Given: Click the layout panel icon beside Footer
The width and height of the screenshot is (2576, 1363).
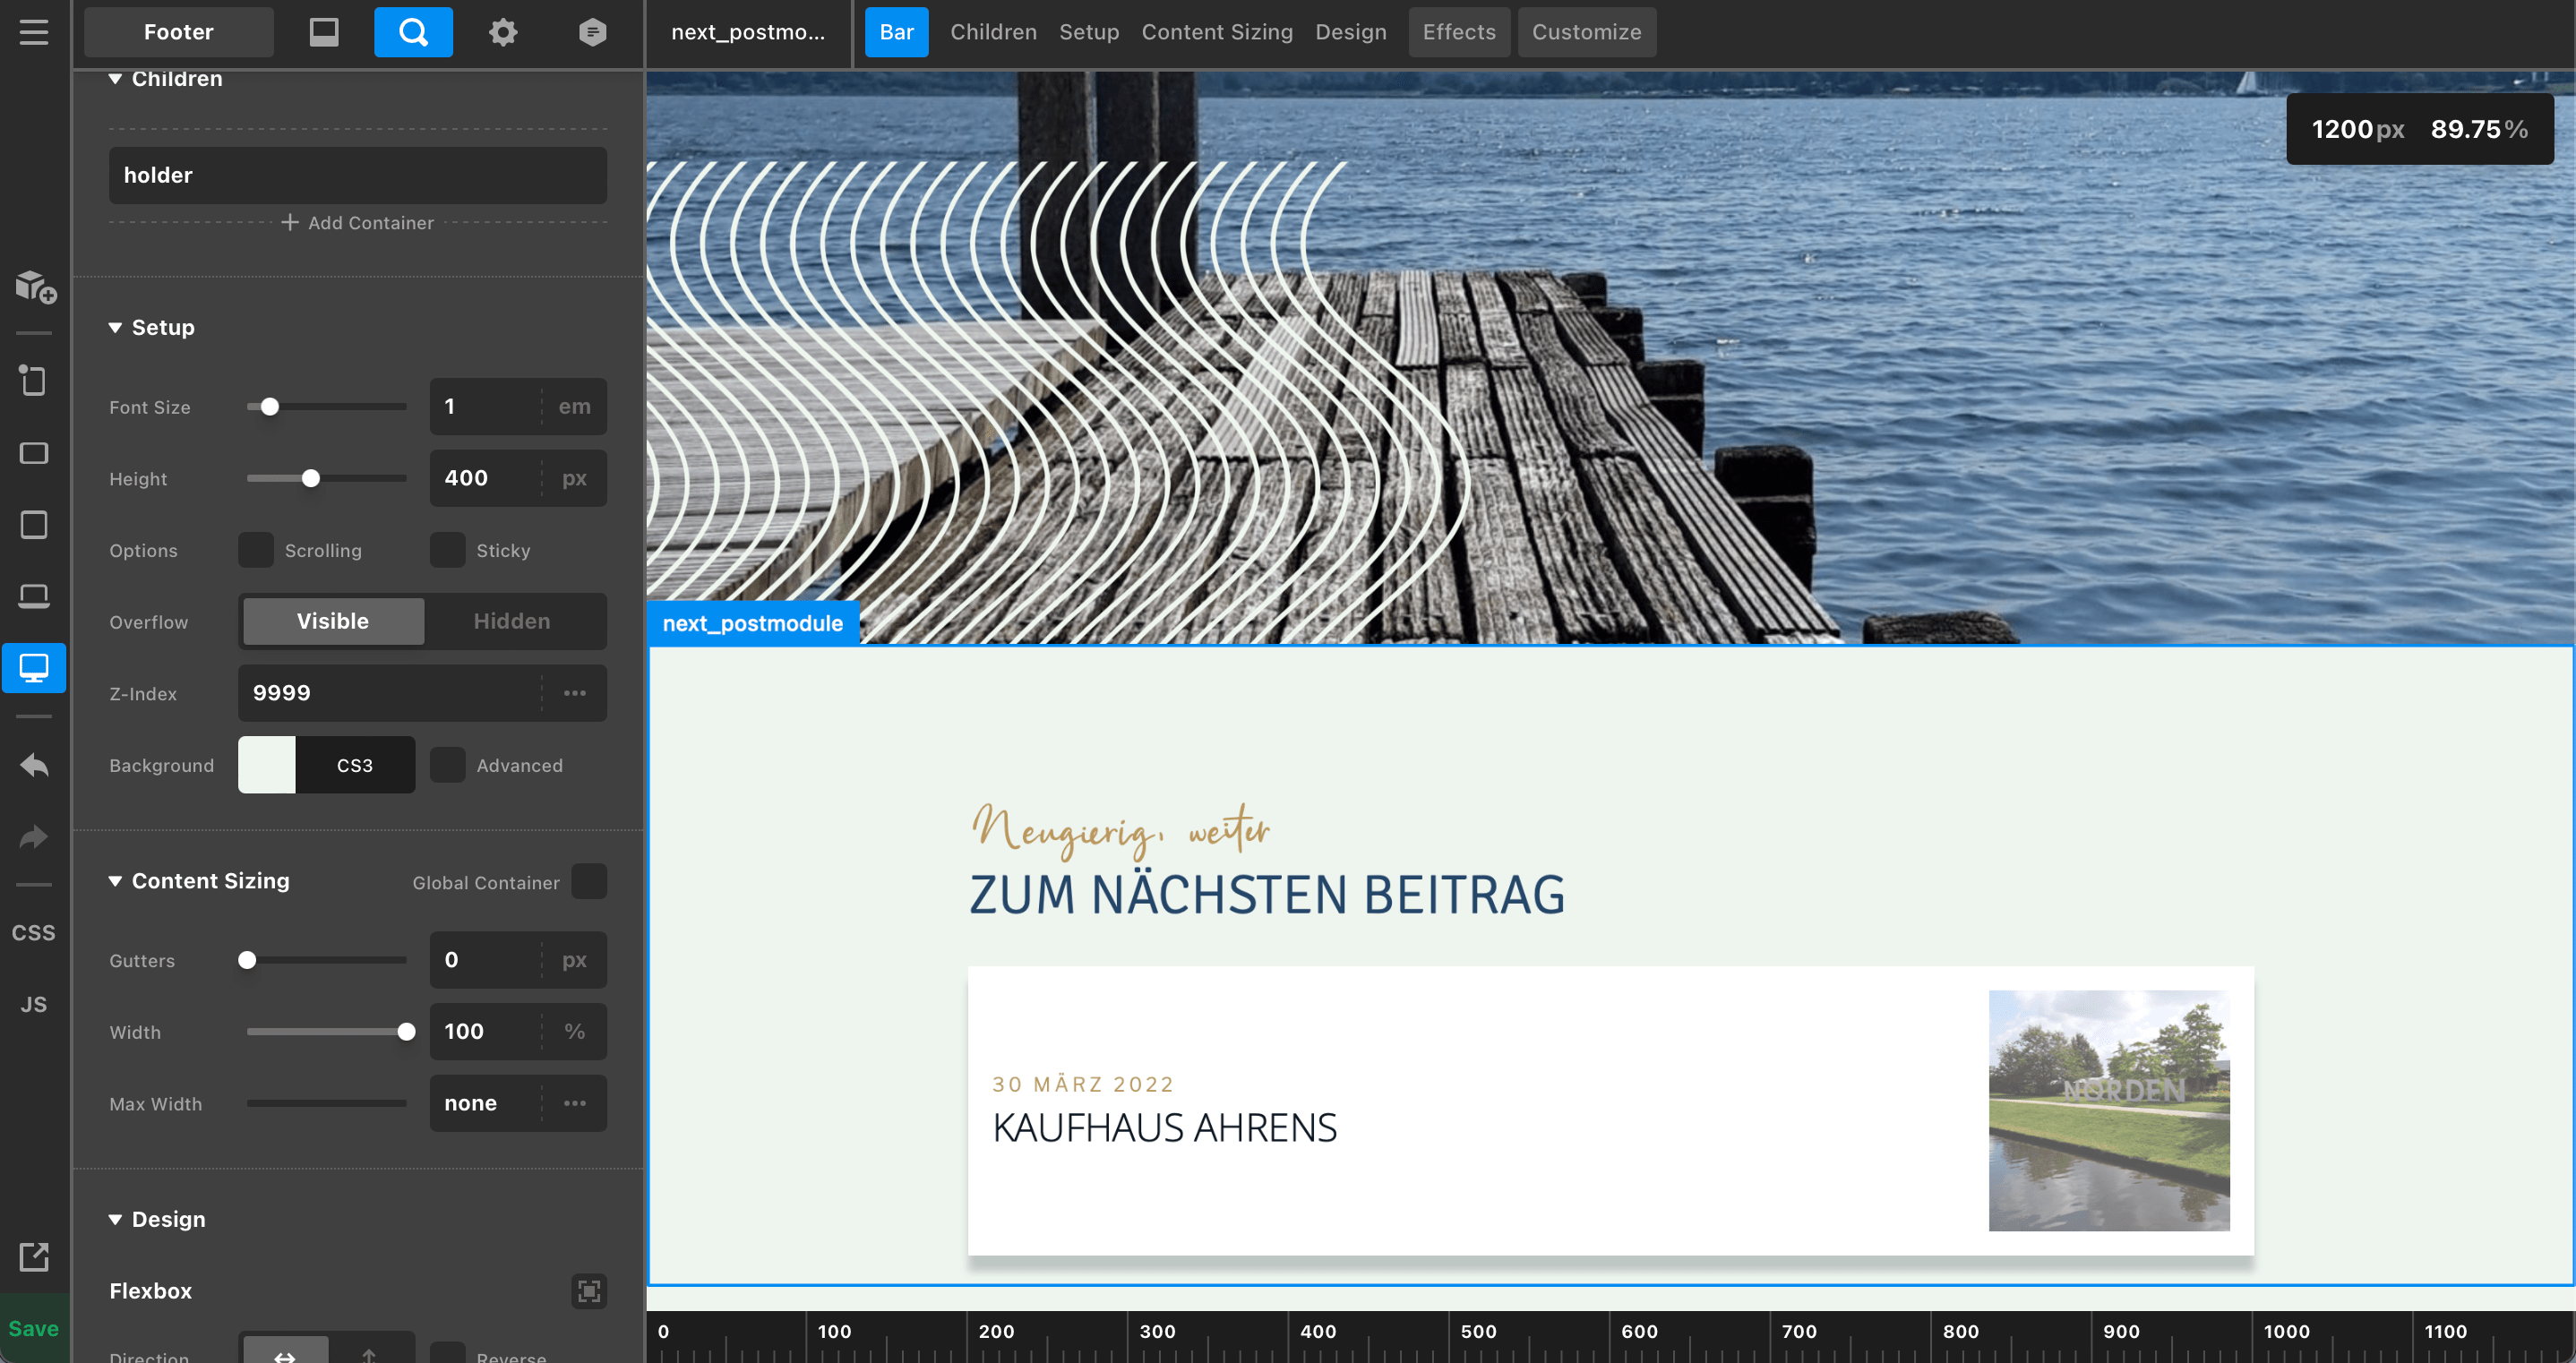Looking at the screenshot, I should [x=323, y=32].
